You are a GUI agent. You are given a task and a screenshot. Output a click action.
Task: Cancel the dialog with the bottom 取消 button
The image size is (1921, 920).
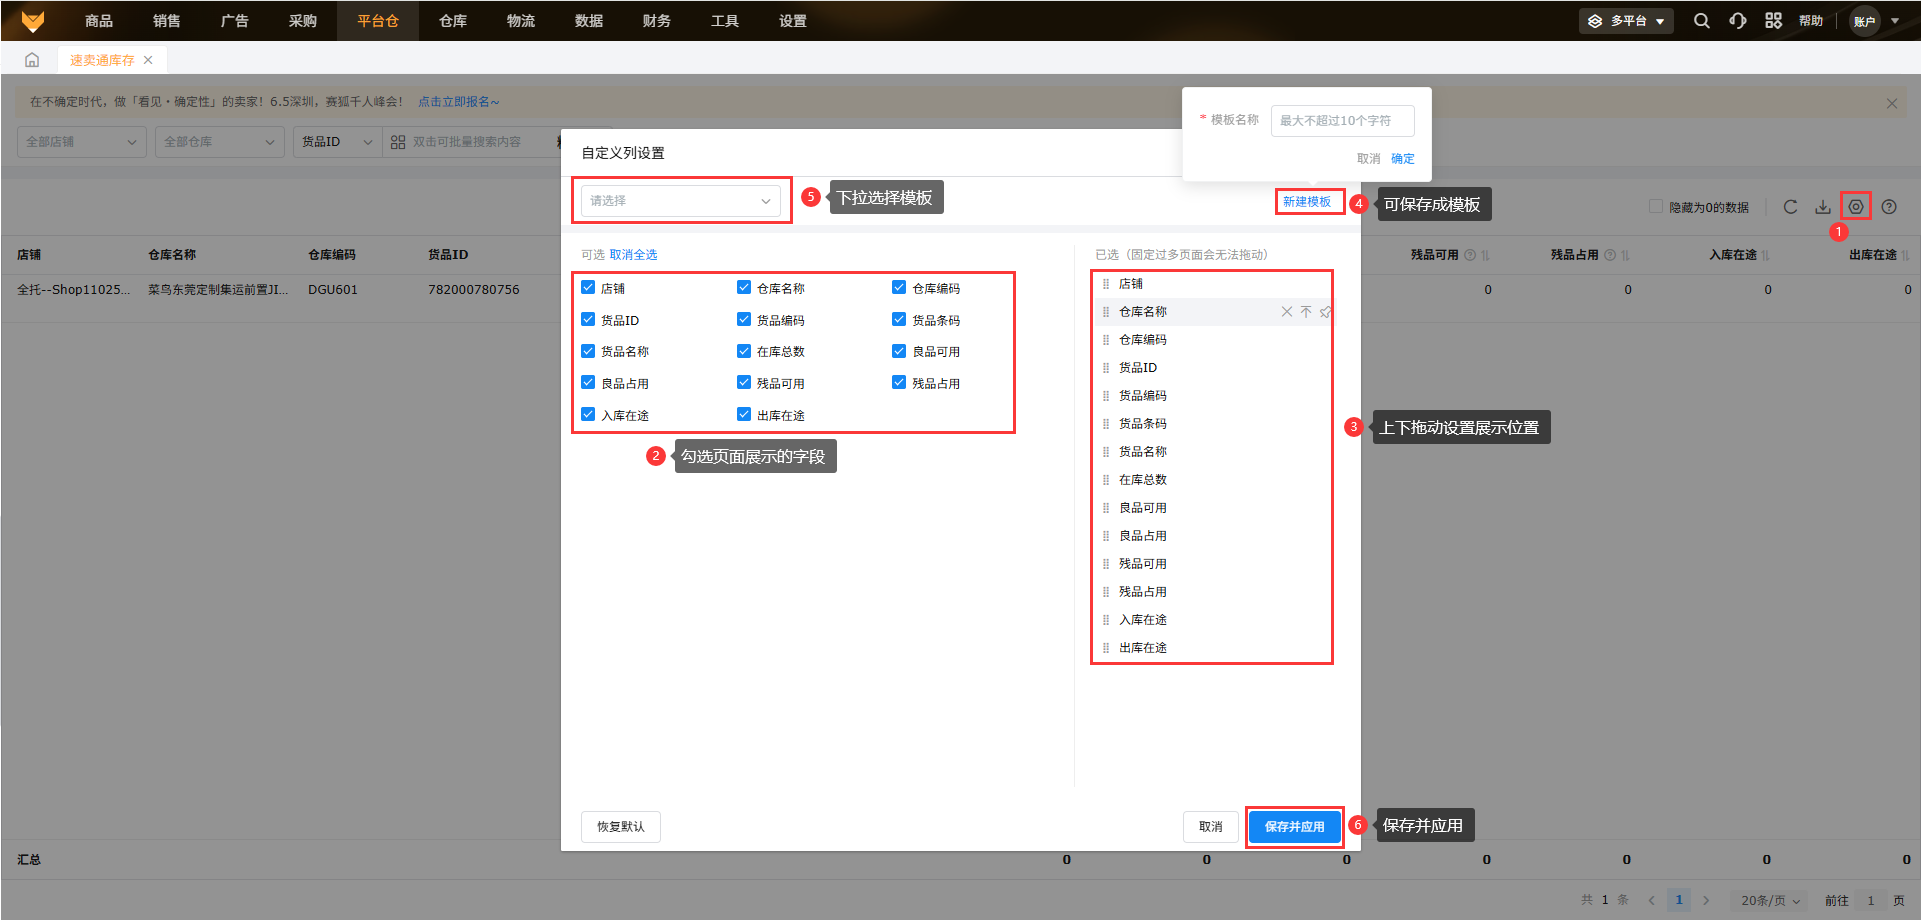pyautogui.click(x=1211, y=827)
